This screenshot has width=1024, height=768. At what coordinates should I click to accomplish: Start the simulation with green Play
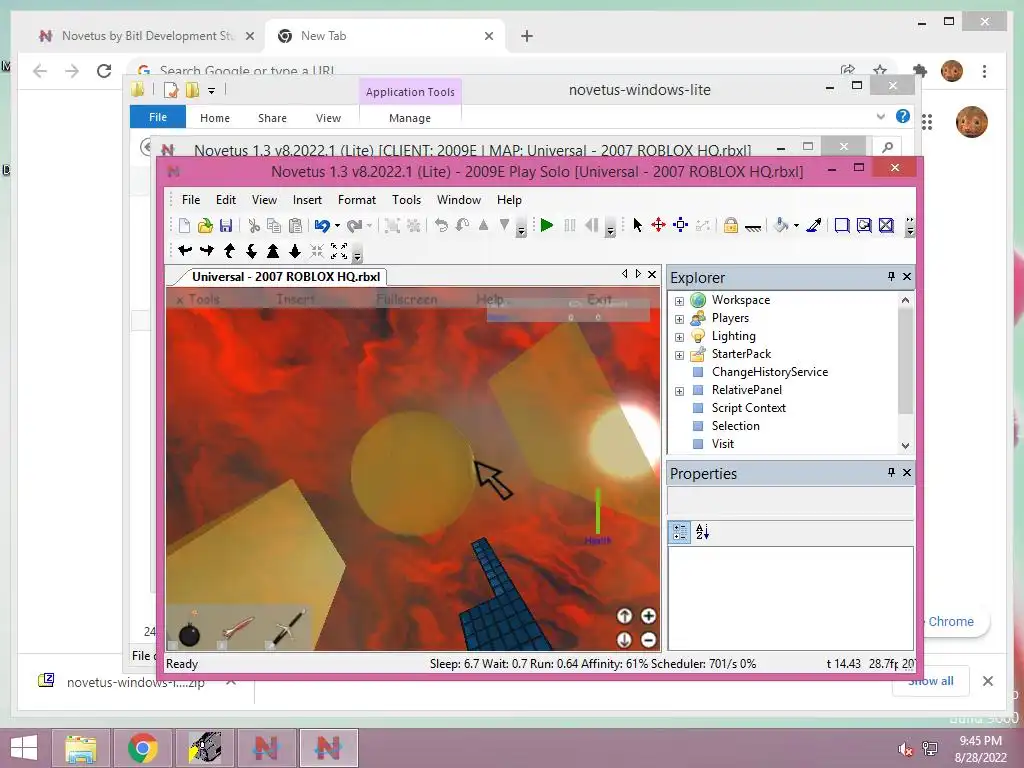pos(547,225)
